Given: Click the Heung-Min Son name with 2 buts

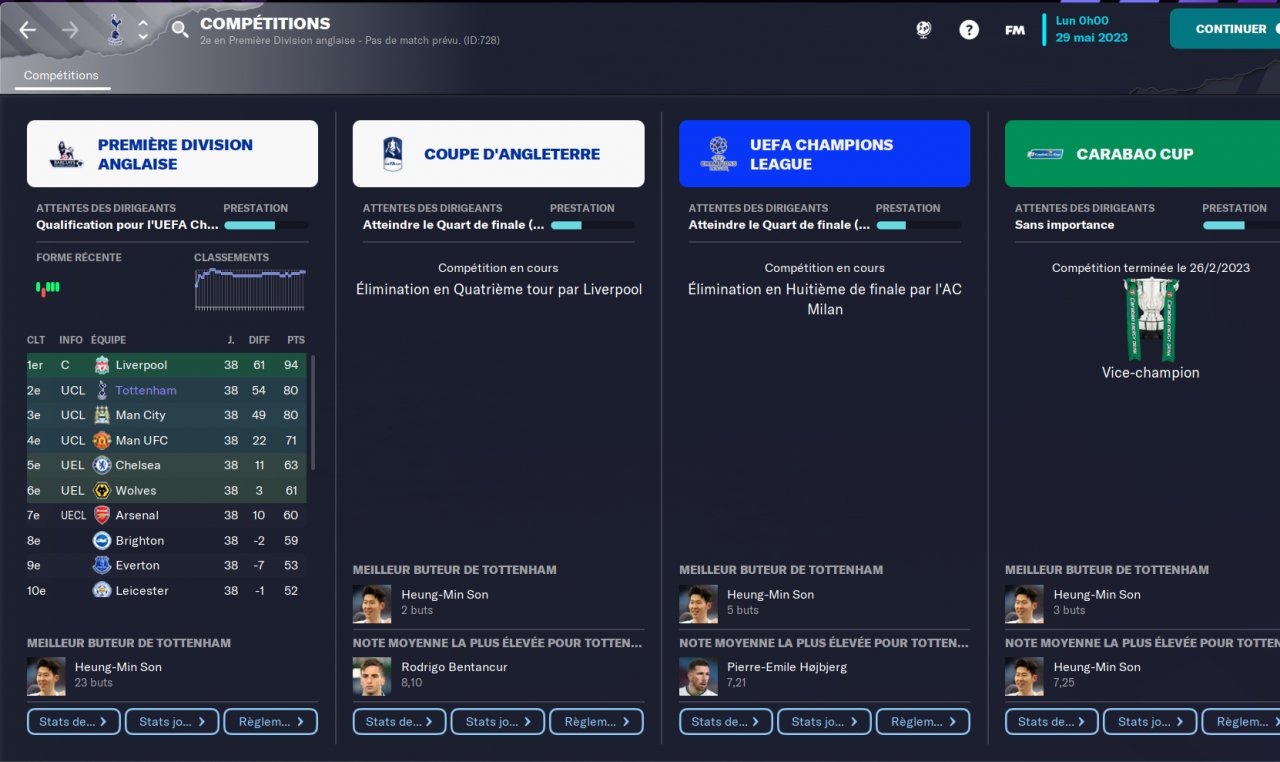Looking at the screenshot, I should pyautogui.click(x=445, y=594).
